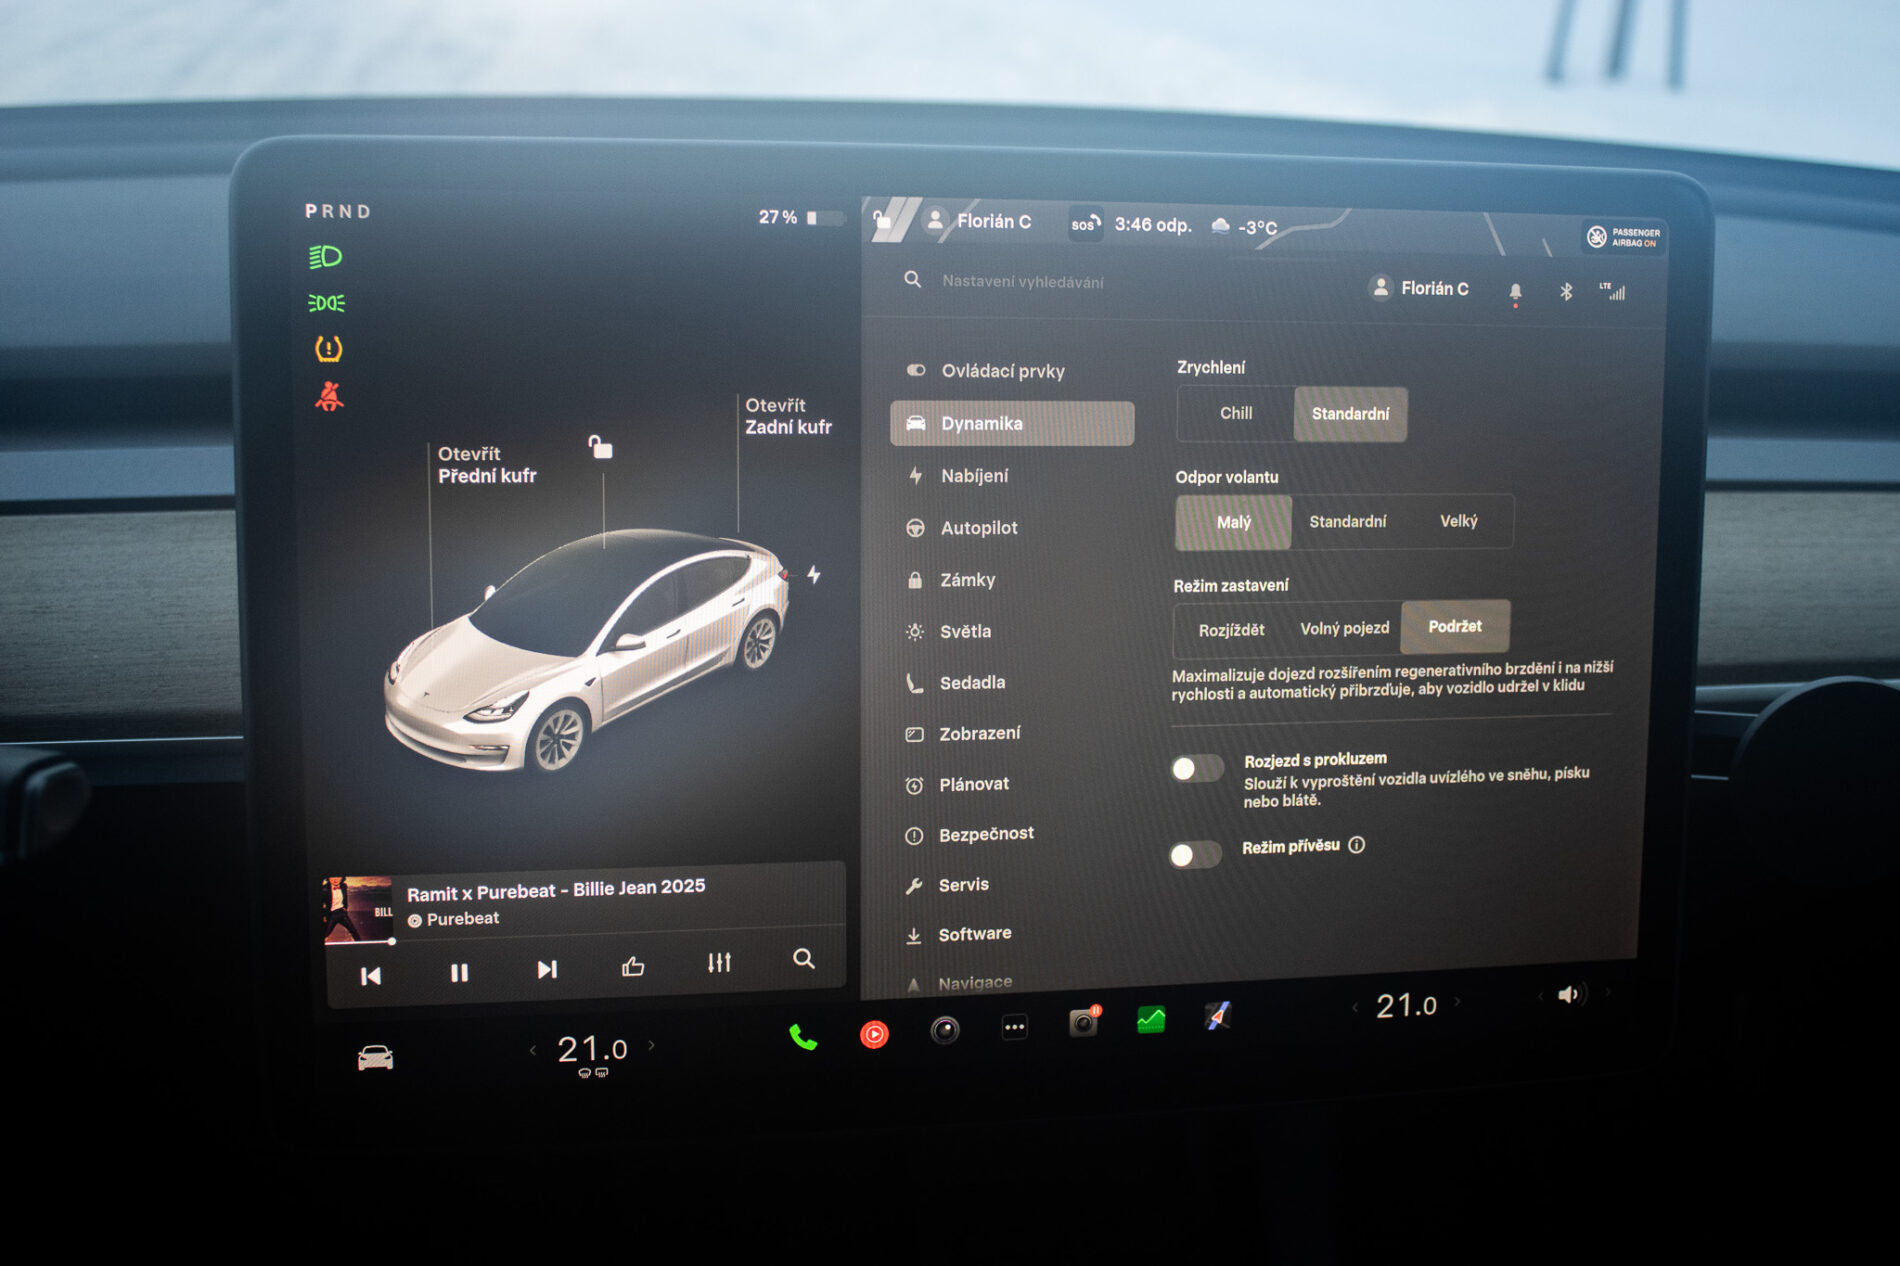Switch to the Nabíjení menu
This screenshot has width=1900, height=1266.
pyautogui.click(x=974, y=476)
